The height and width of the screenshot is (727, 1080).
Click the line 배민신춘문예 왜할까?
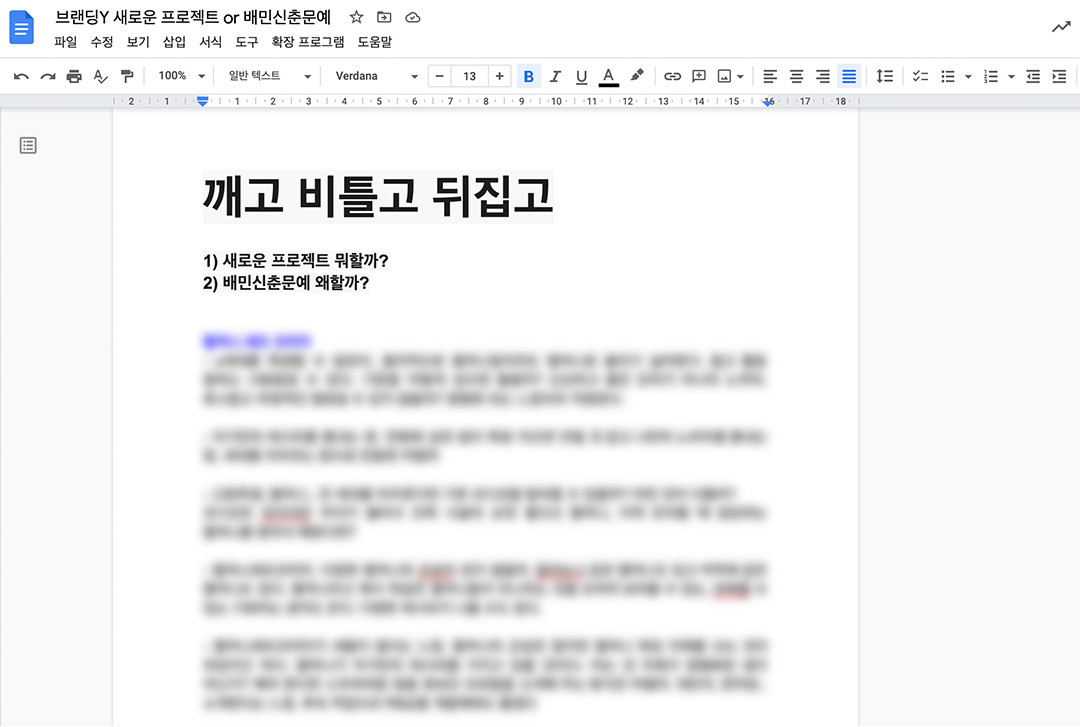pyautogui.click(x=296, y=283)
